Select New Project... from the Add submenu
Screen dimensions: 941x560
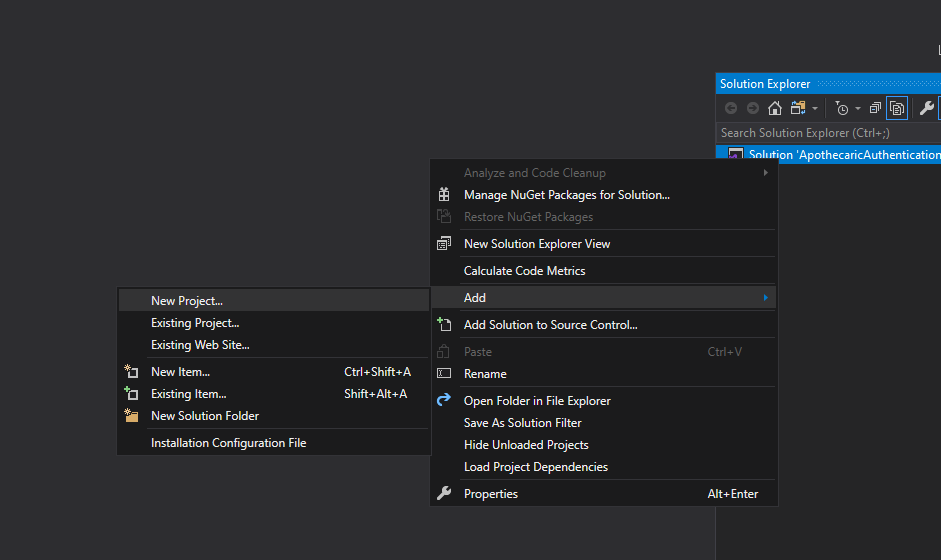coord(187,301)
